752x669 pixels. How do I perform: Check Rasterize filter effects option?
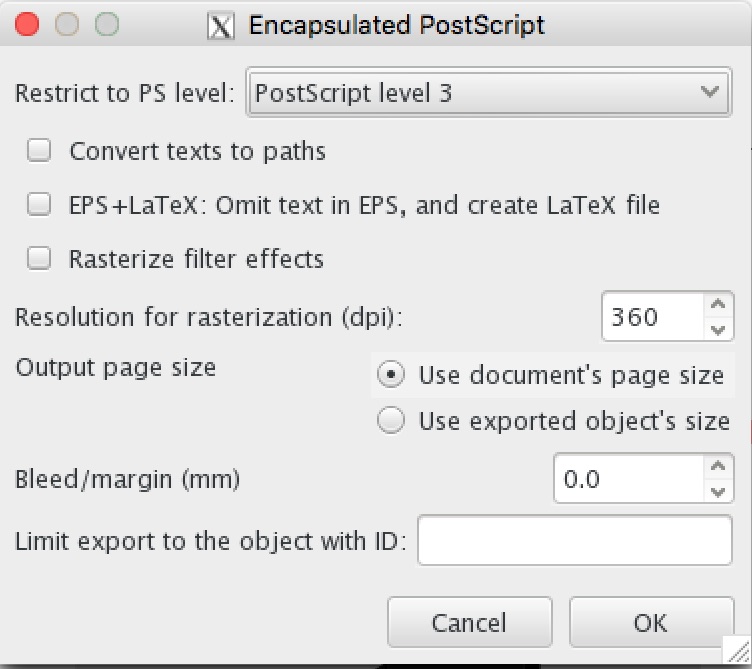click(x=39, y=259)
